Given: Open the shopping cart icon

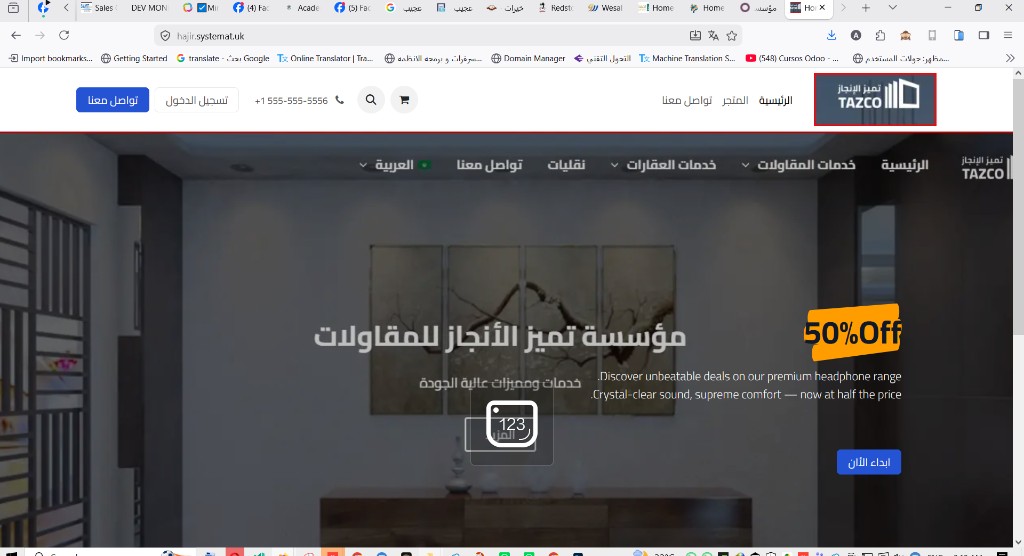Looking at the screenshot, I should [404, 100].
